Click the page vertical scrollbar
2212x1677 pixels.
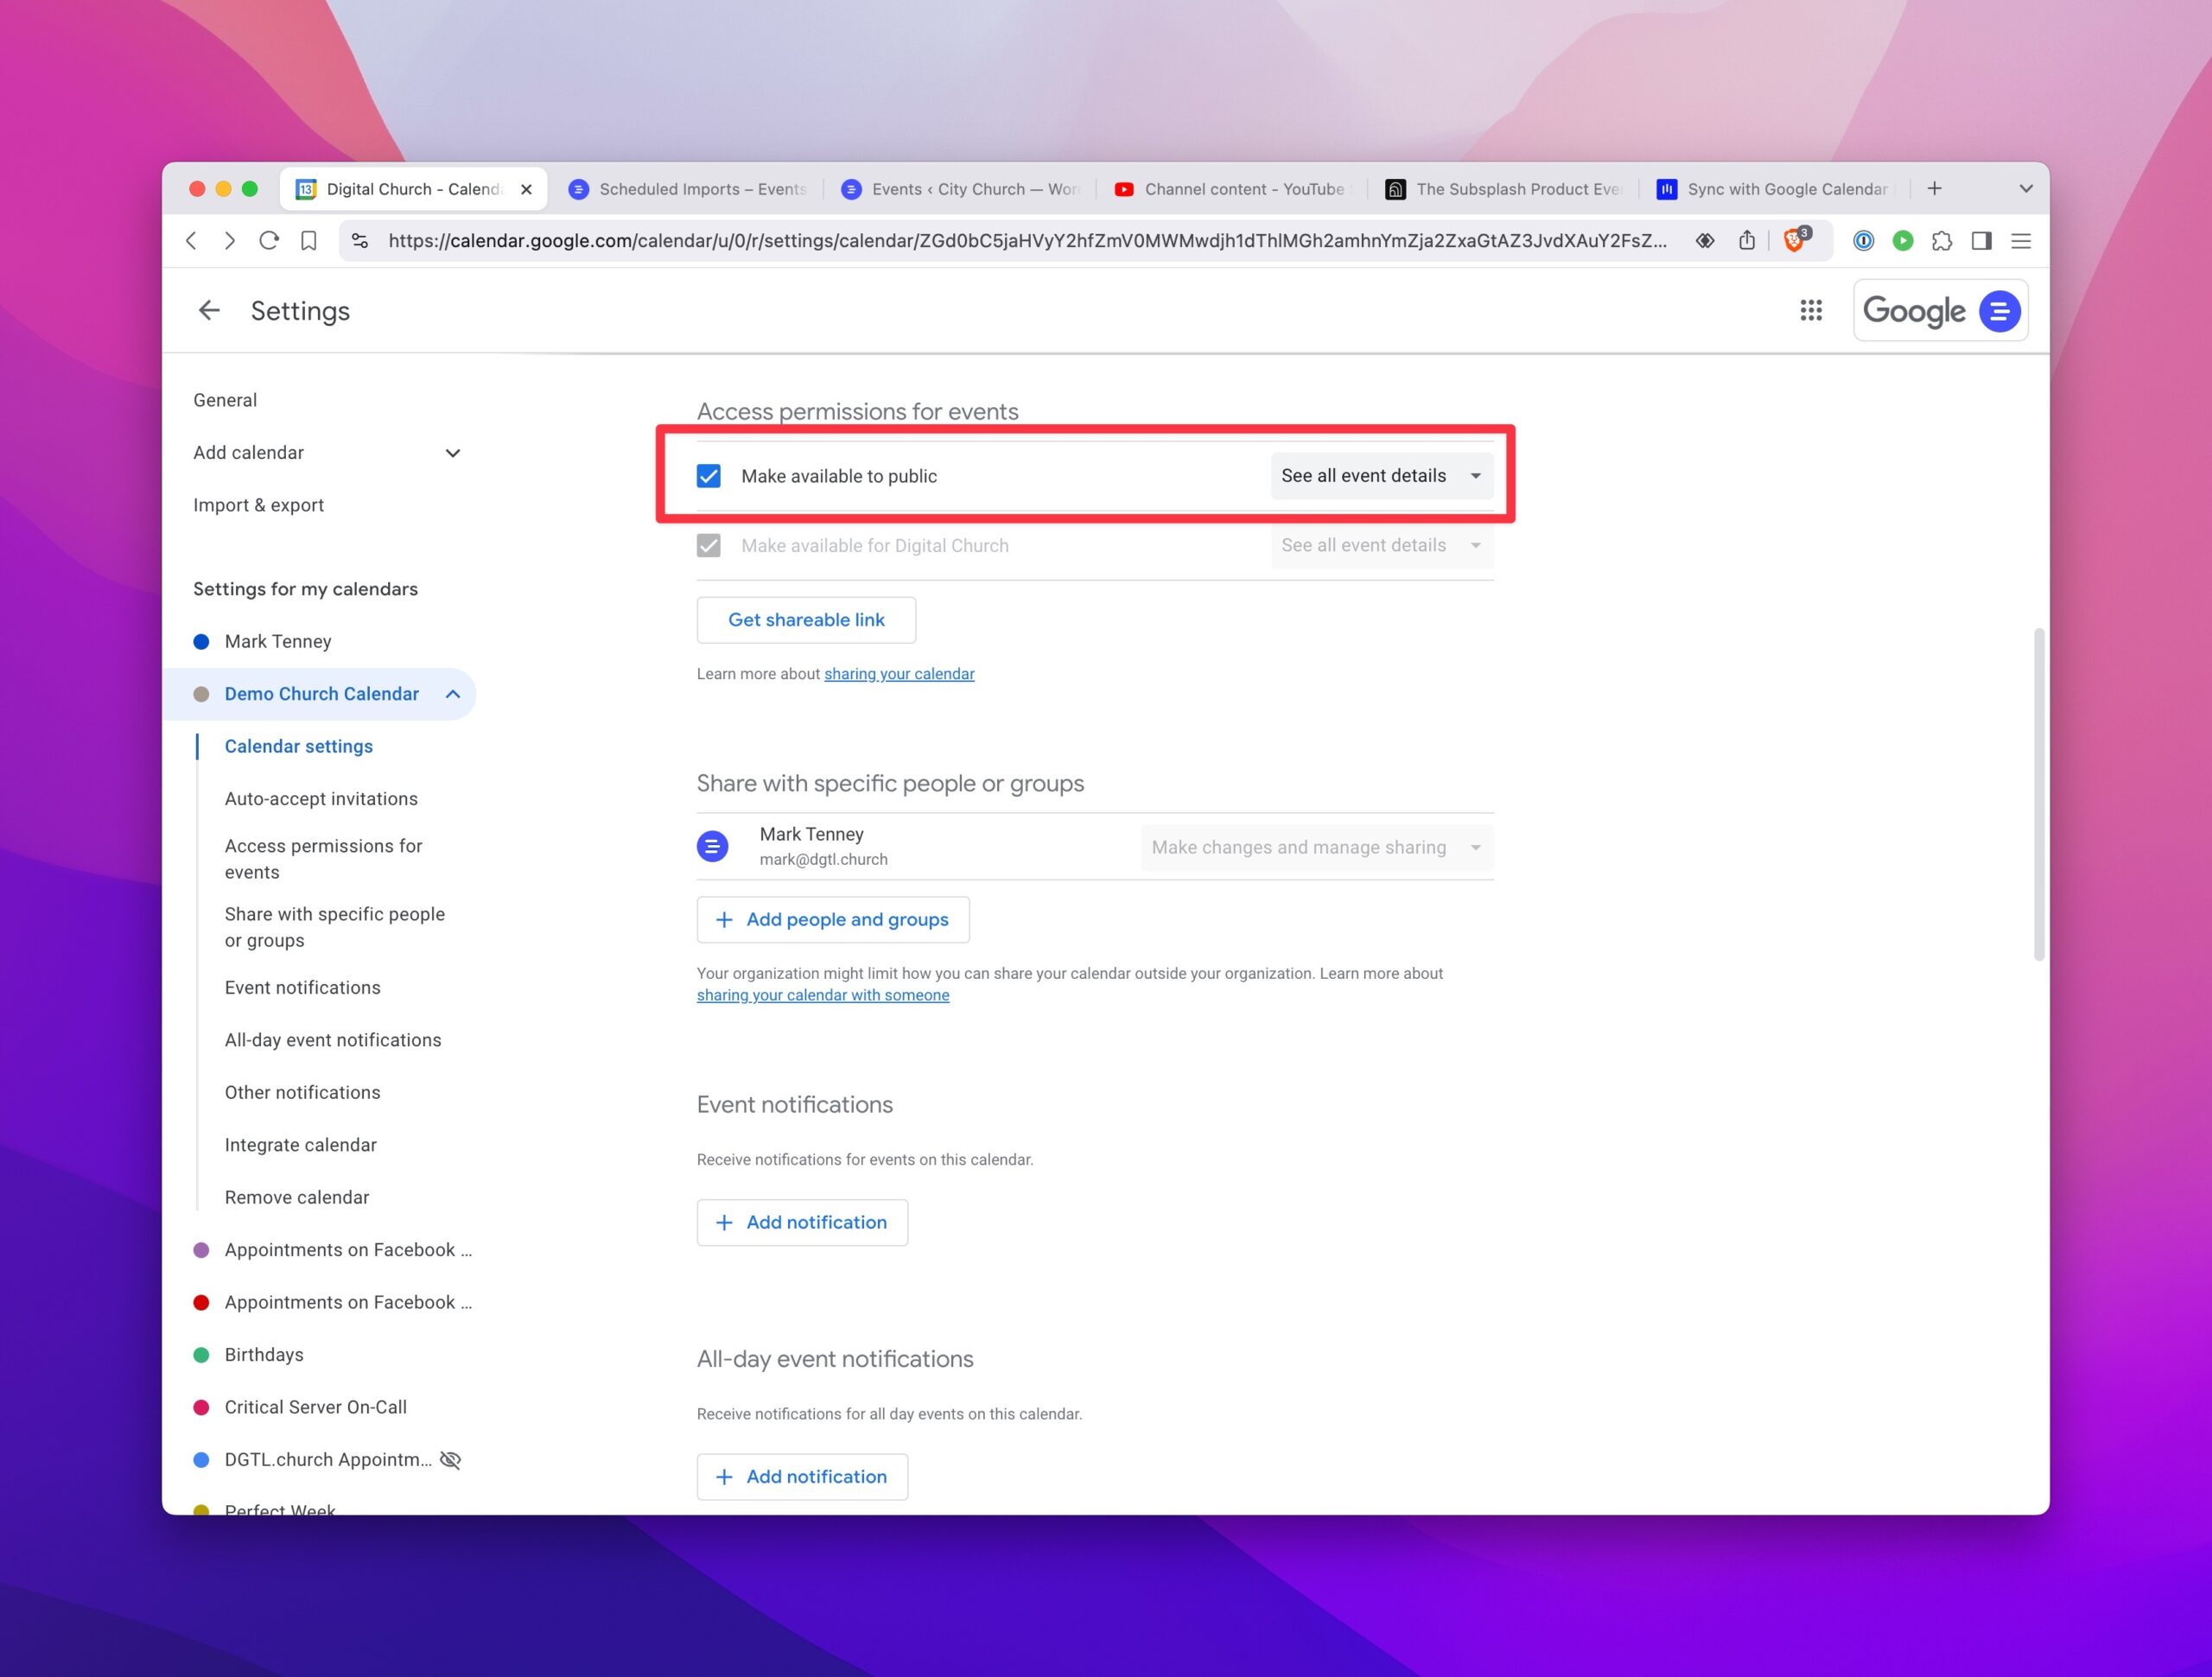point(2039,794)
